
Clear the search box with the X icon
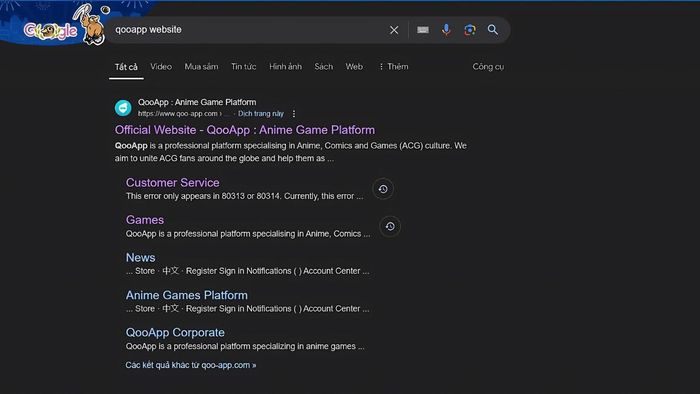(394, 30)
